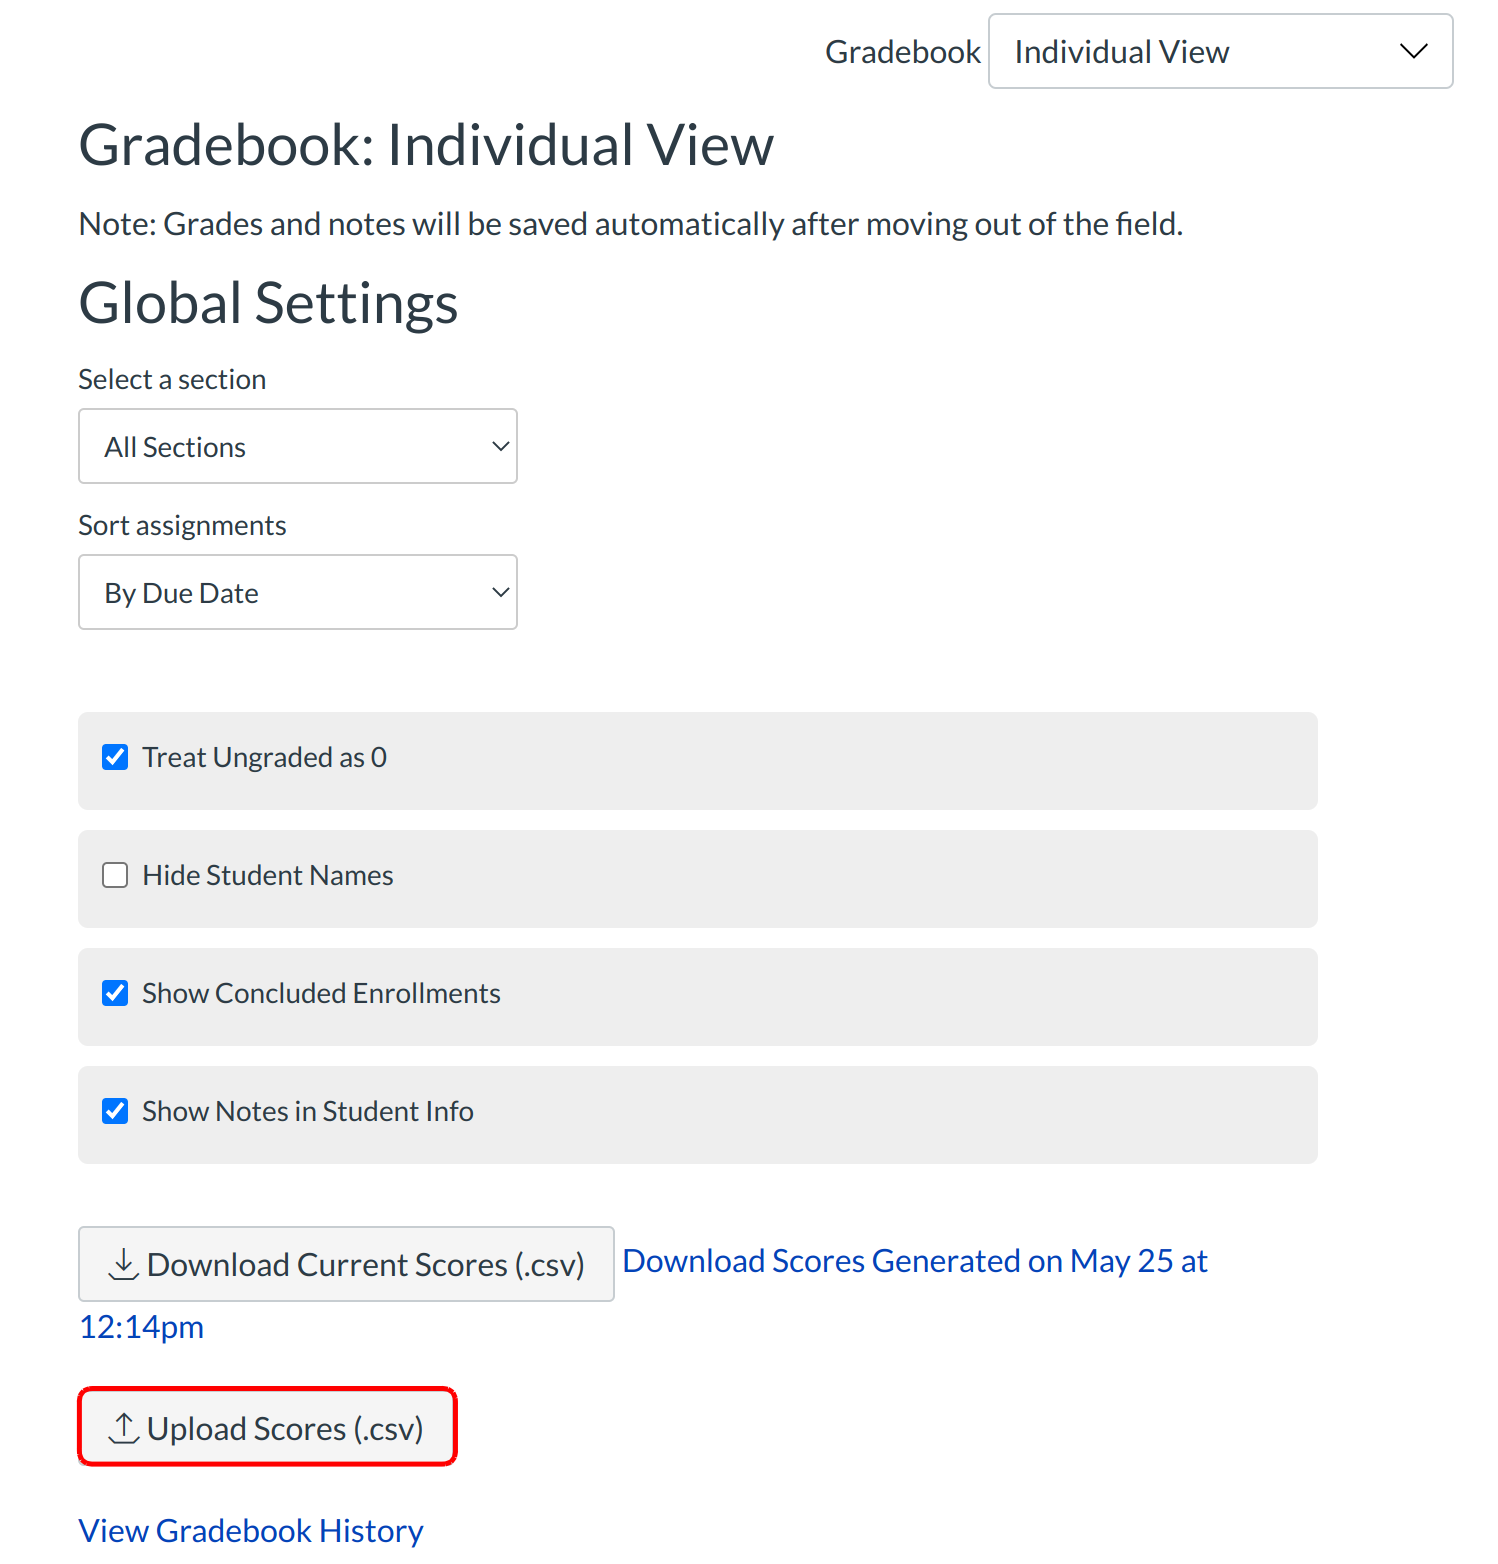Screen dimensions: 1498x1564
Task: Disable Show Concluded Enrollments
Action: pyautogui.click(x=115, y=993)
